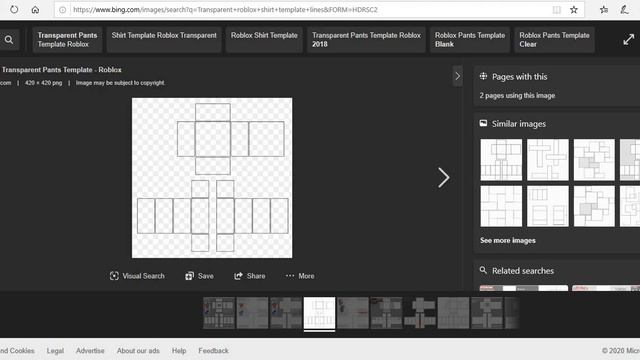Screen dimensions: 640x360
Task: Select Roblox Shirt Template suggestion
Action: [x=264, y=40]
